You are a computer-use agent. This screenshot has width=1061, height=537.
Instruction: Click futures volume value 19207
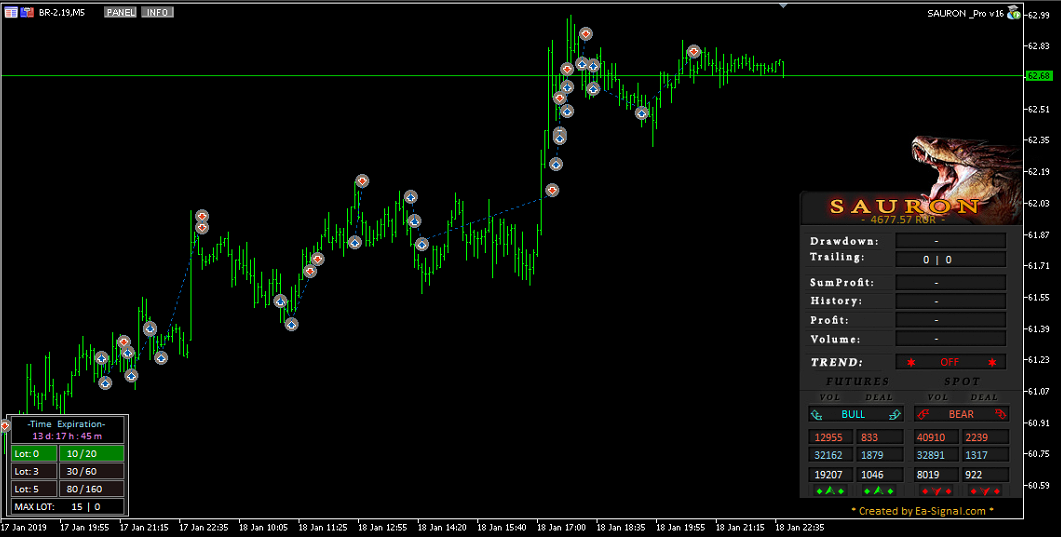(829, 475)
